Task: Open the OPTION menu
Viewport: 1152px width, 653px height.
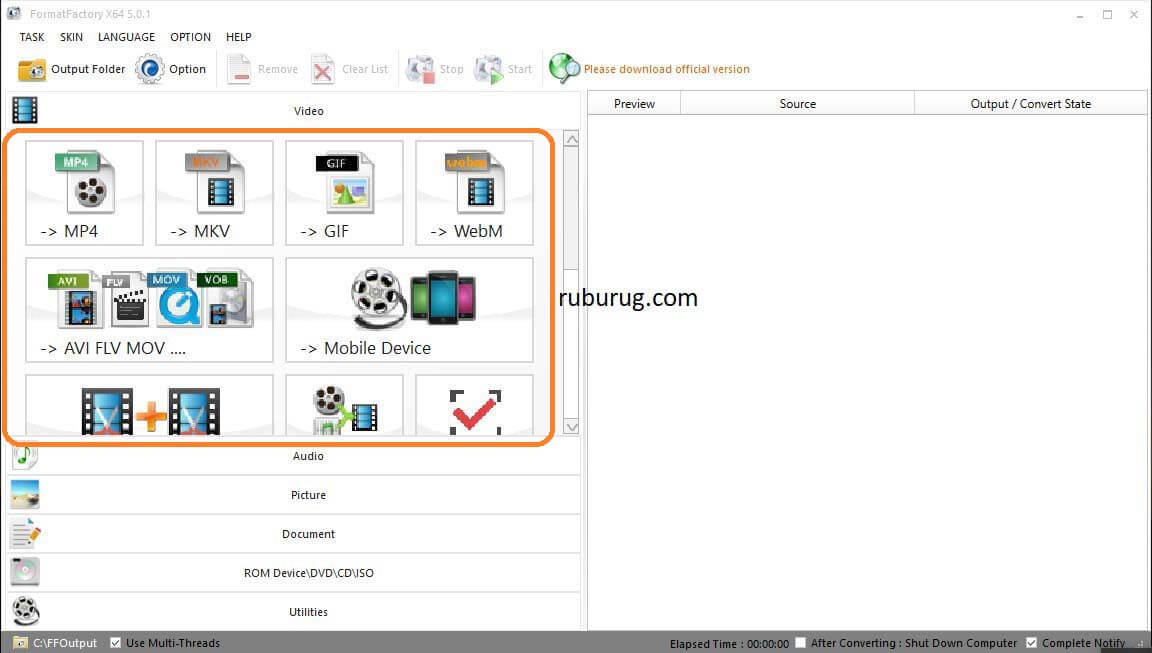Action: [190, 37]
